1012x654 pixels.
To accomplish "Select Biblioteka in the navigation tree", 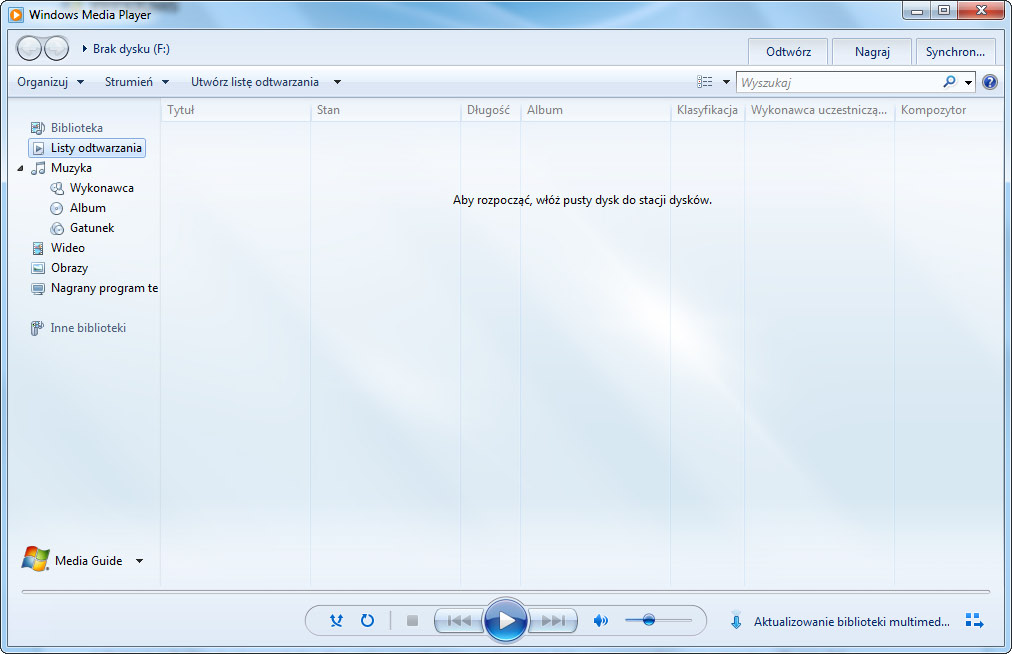I will coord(77,128).
